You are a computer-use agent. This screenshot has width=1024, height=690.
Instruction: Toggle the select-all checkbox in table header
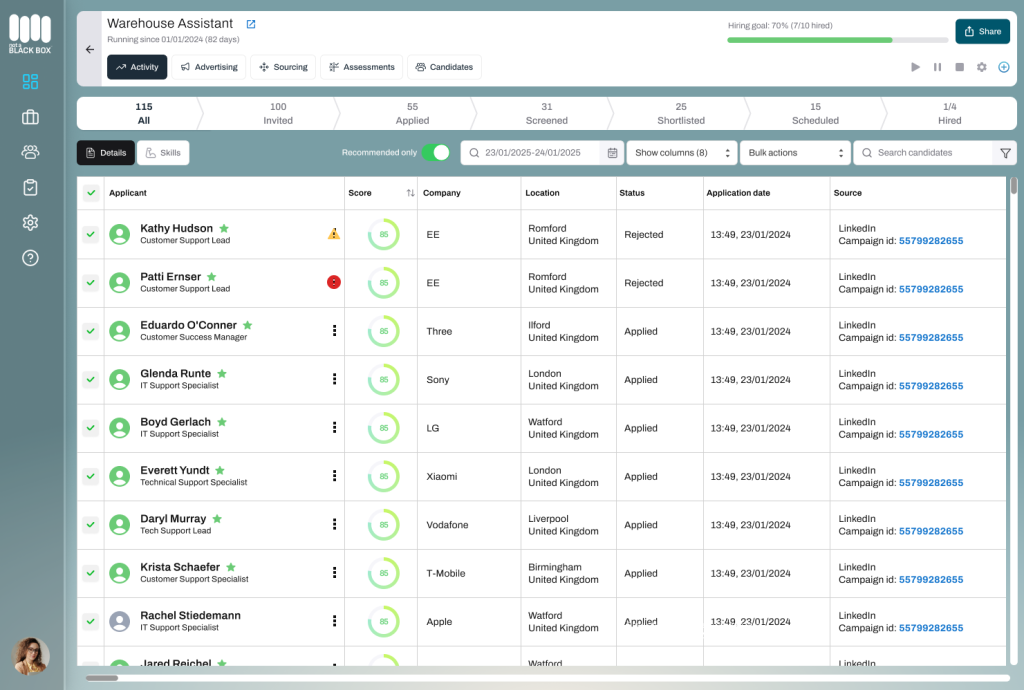[91, 193]
